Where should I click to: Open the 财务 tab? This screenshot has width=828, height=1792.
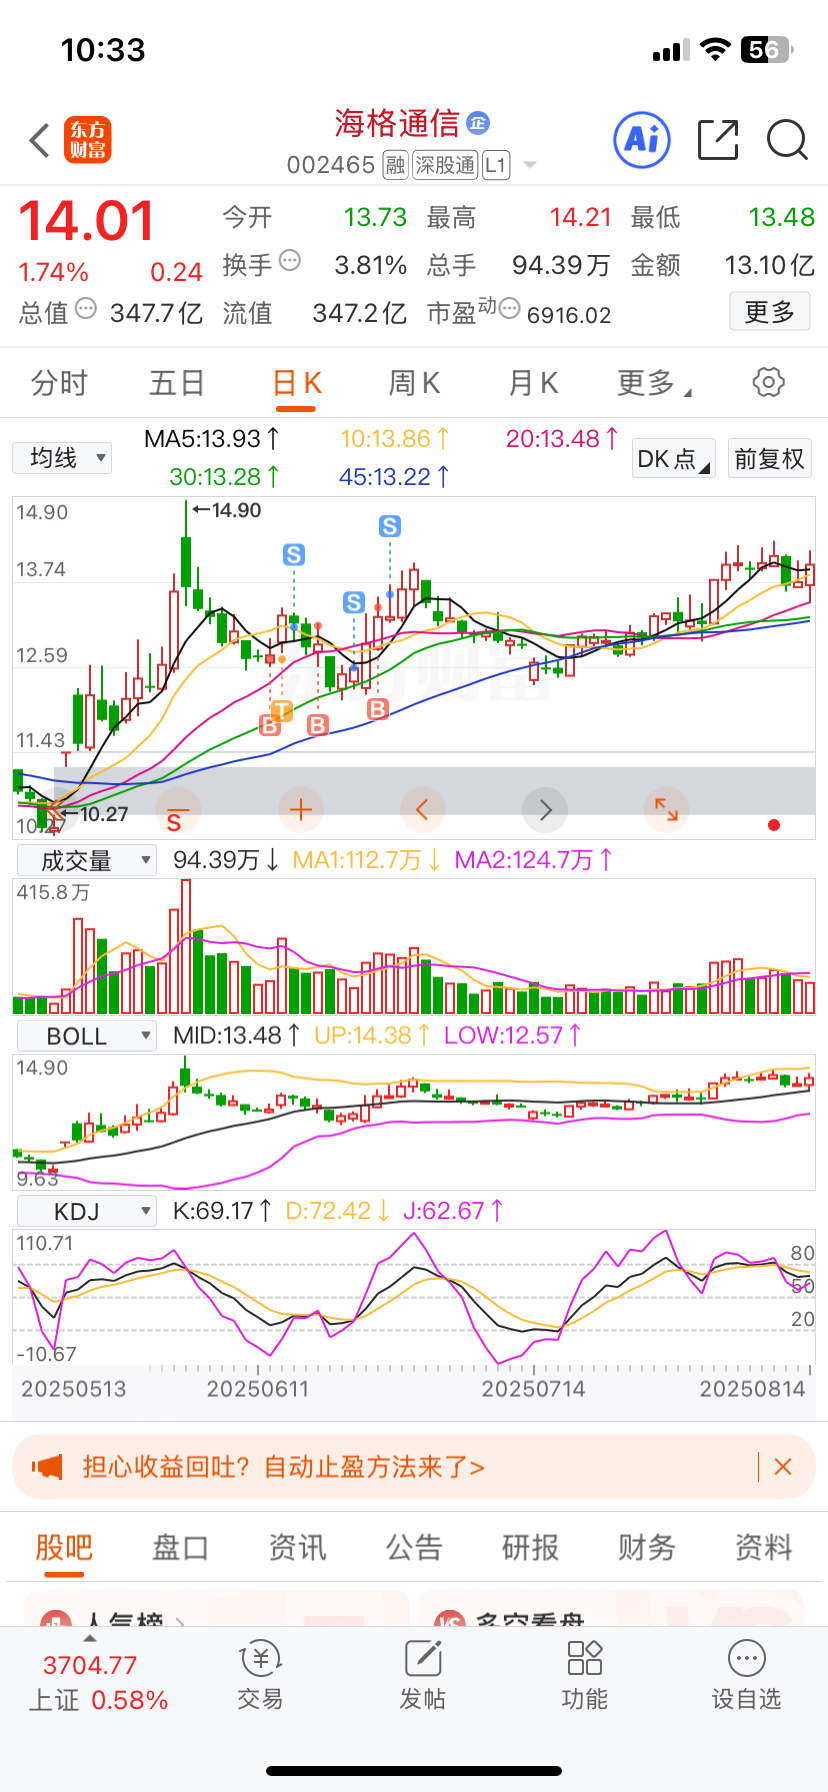tap(647, 1548)
